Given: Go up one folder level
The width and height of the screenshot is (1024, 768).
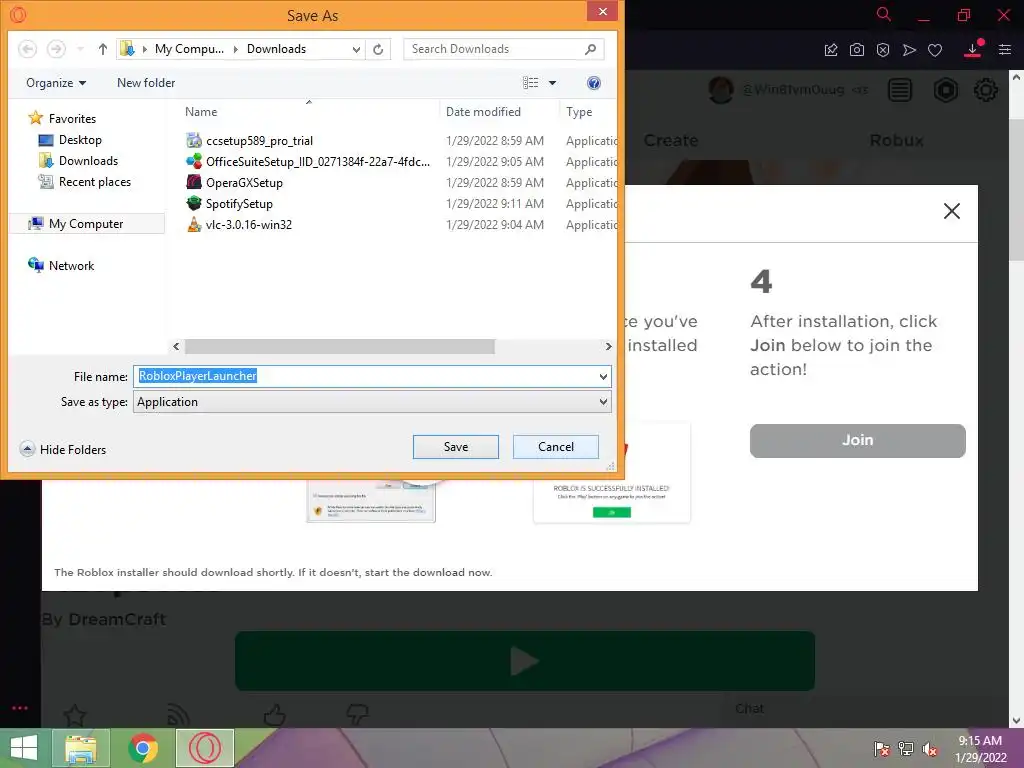Looking at the screenshot, I should (x=103, y=49).
